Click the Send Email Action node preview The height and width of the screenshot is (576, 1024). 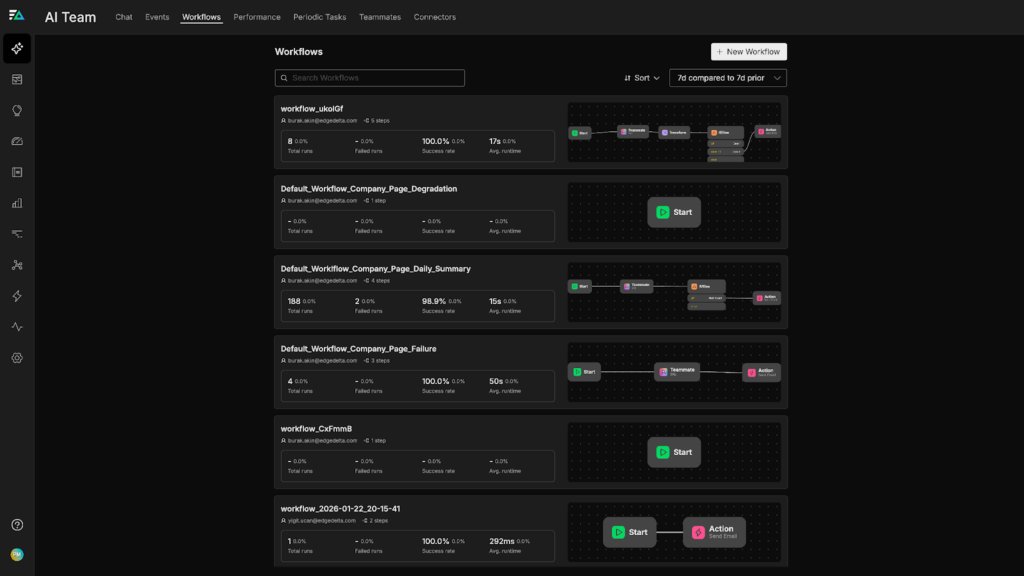pyautogui.click(x=714, y=532)
